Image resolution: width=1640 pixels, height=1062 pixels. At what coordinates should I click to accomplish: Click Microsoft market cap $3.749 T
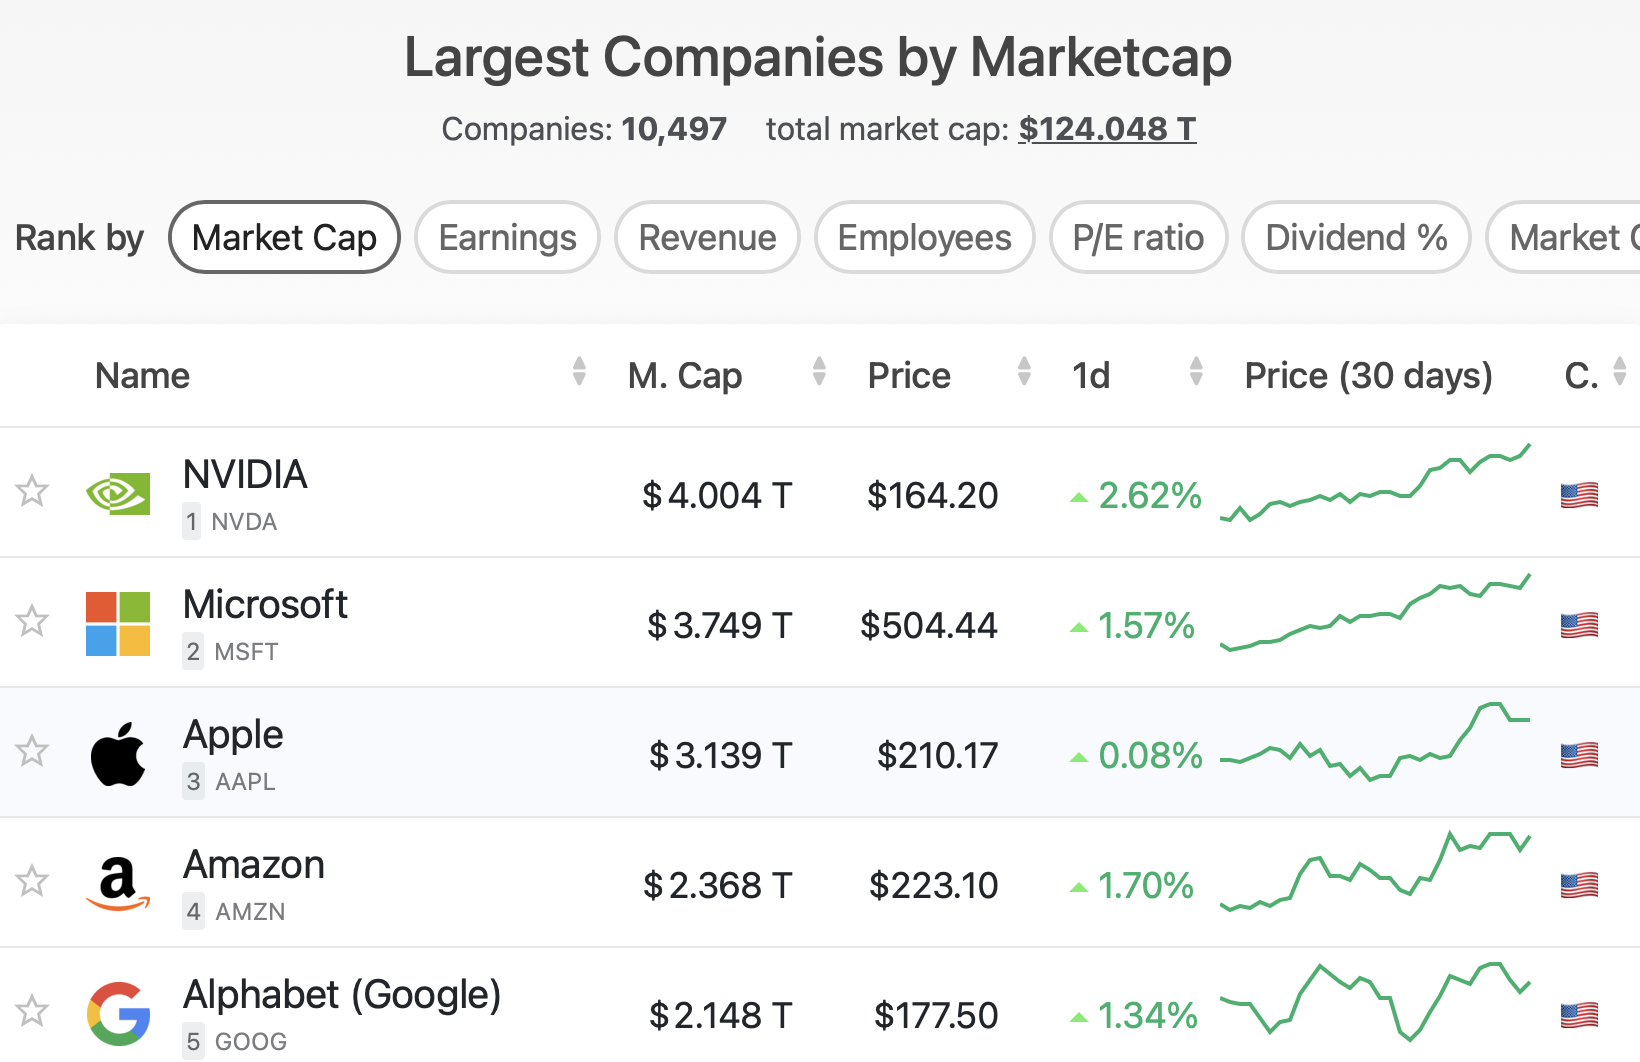click(x=719, y=625)
